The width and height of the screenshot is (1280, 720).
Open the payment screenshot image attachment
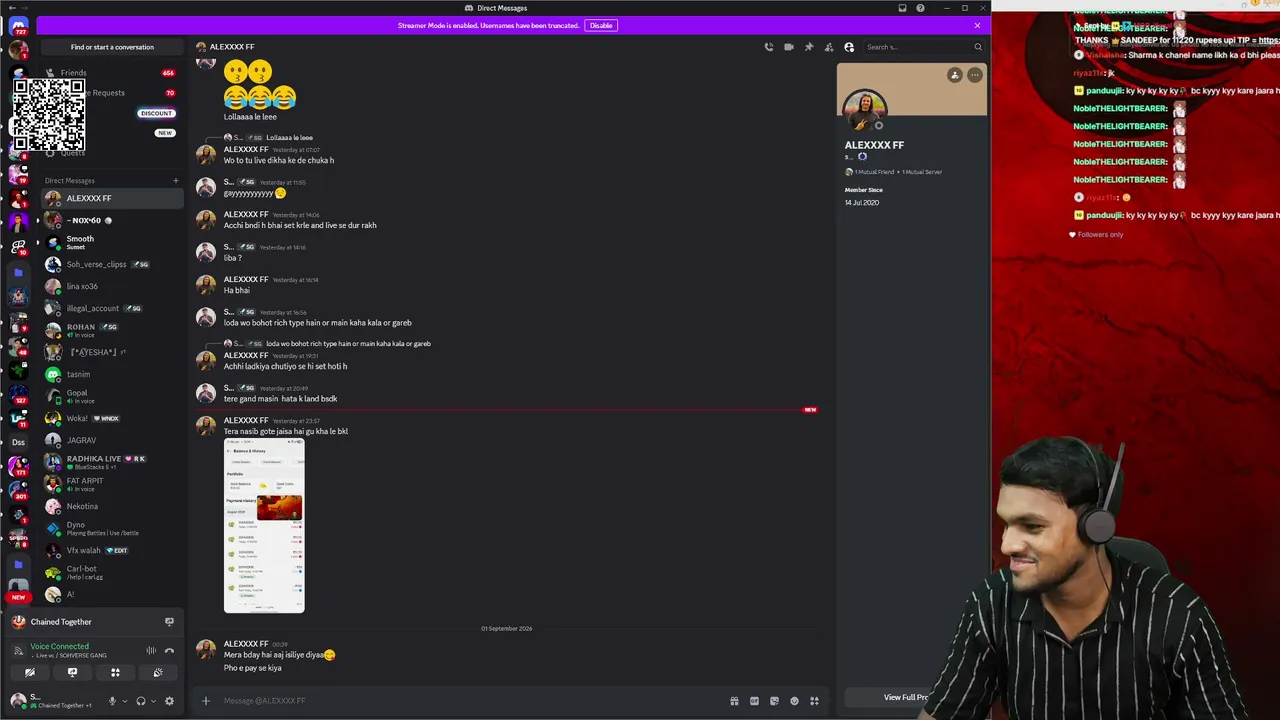click(264, 525)
